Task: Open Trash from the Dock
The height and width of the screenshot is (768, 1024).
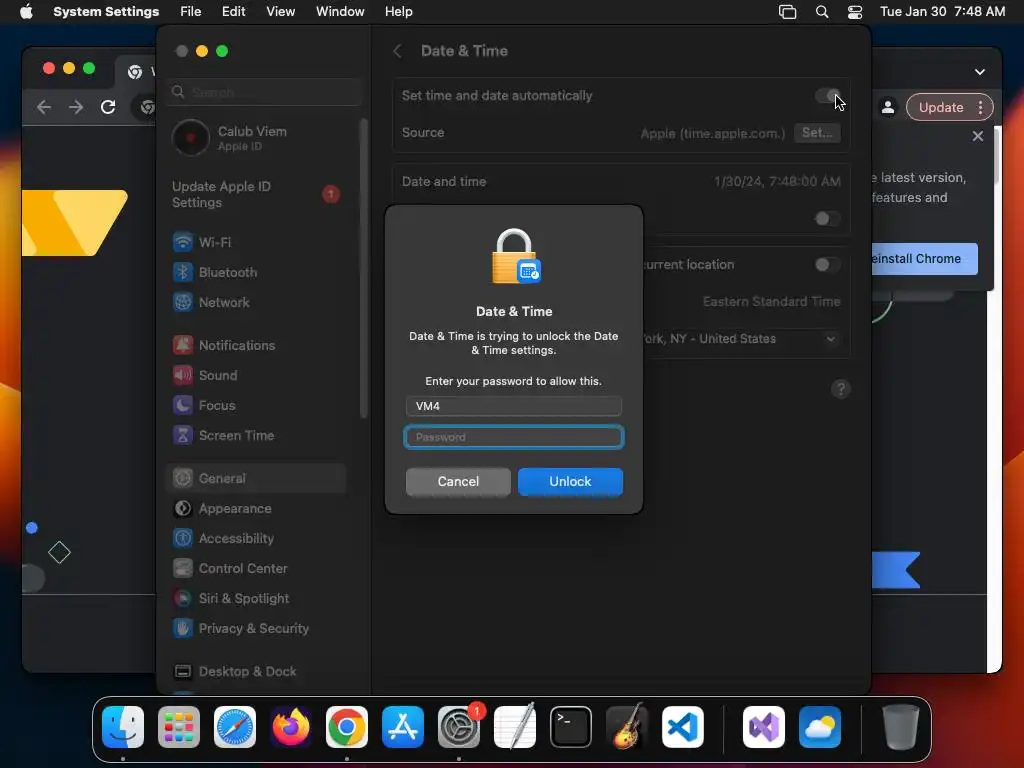Action: 901,727
